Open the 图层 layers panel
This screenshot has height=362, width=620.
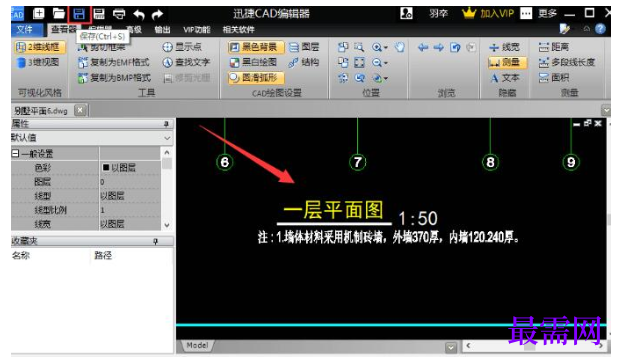coord(304,47)
